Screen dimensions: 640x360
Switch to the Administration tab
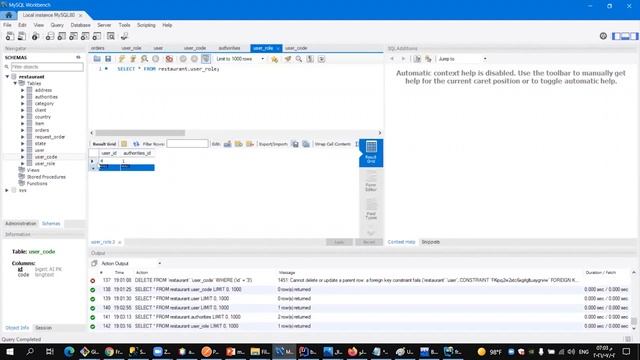[20, 224]
